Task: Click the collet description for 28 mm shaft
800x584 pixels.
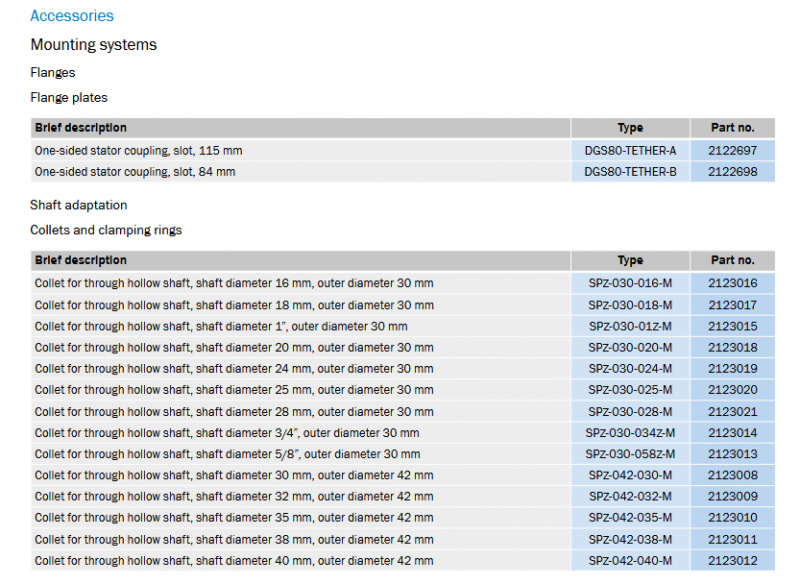Action: pos(234,412)
